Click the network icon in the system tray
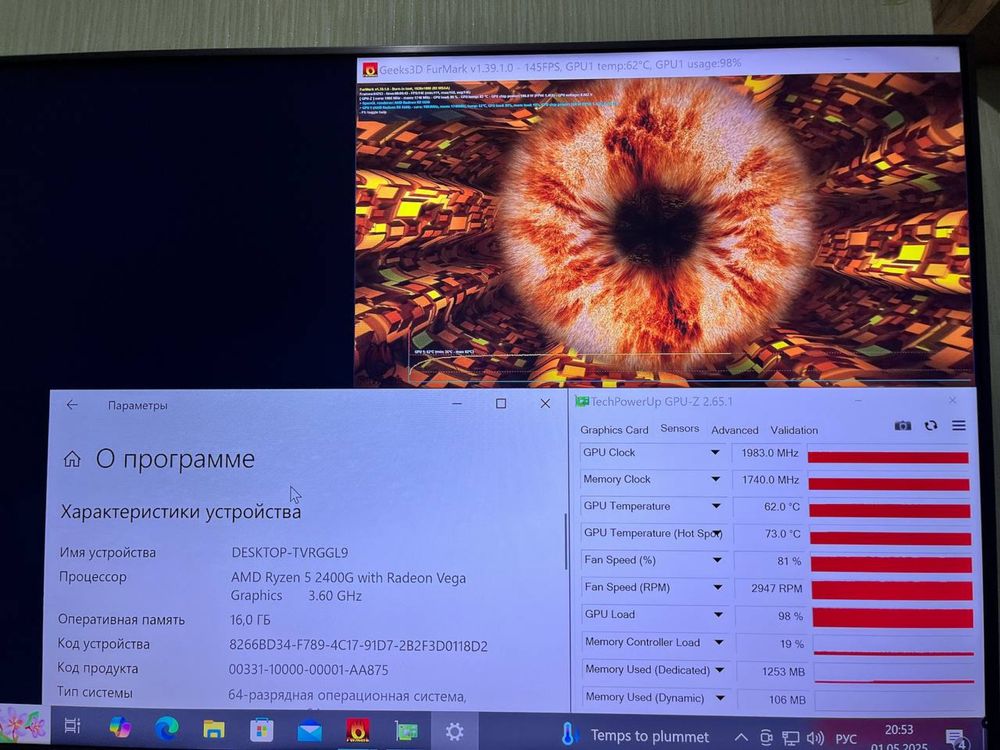 pyautogui.click(x=791, y=739)
